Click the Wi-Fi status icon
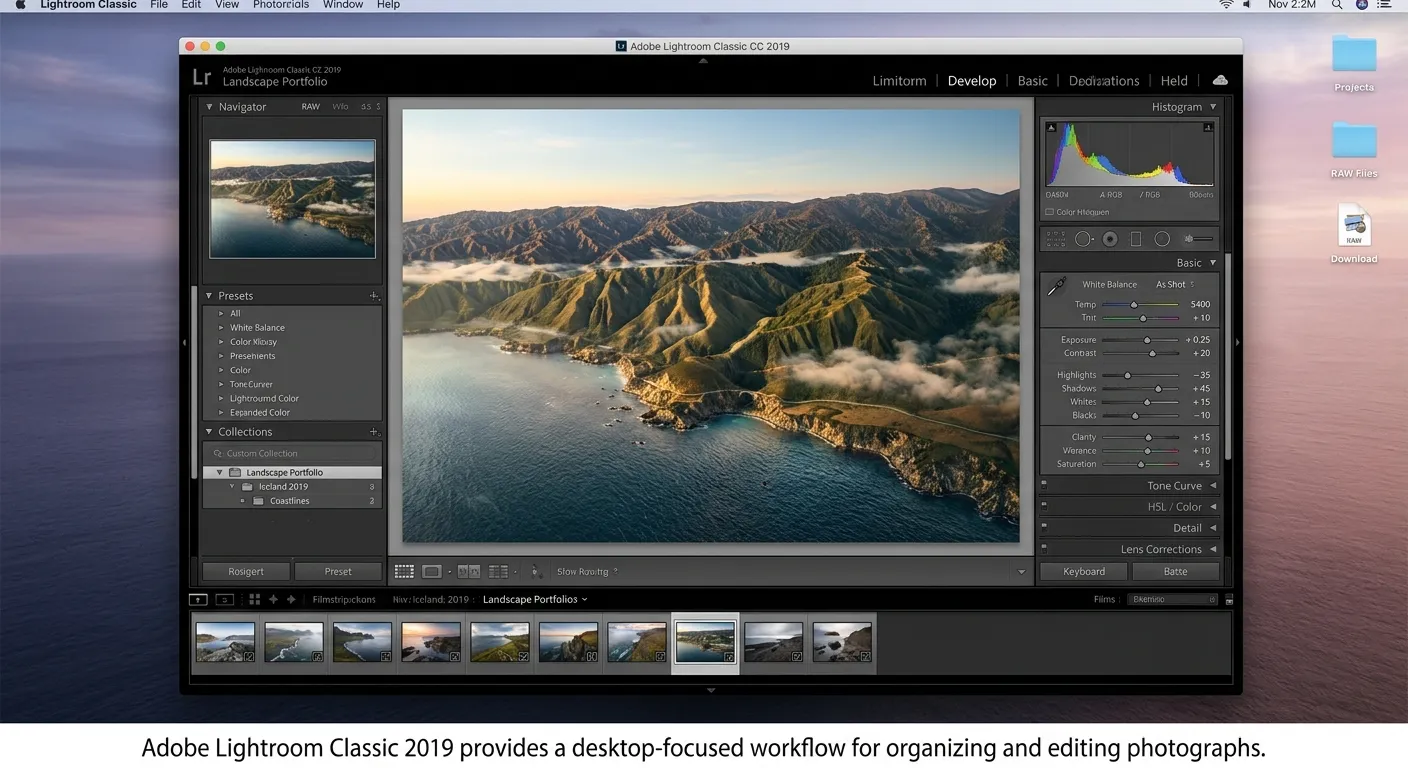This screenshot has width=1408, height=768. 1226,5
